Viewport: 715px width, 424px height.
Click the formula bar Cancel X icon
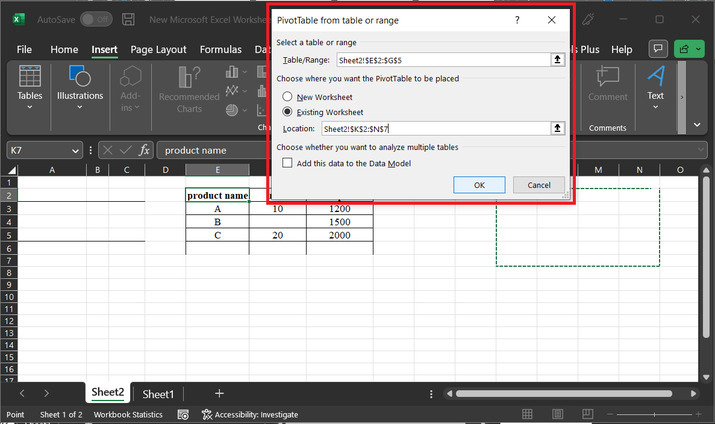click(108, 150)
